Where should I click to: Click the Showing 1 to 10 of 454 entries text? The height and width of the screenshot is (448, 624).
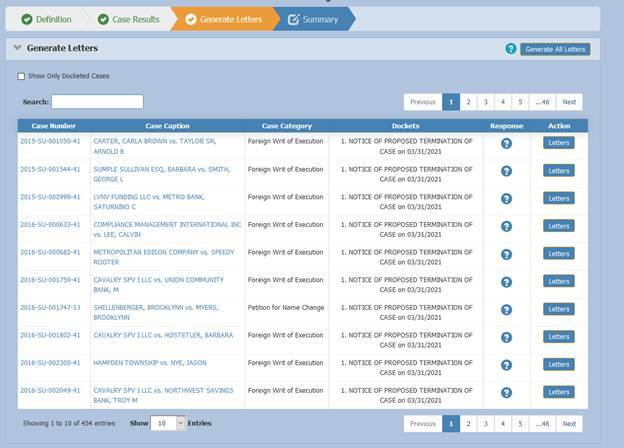coord(69,423)
